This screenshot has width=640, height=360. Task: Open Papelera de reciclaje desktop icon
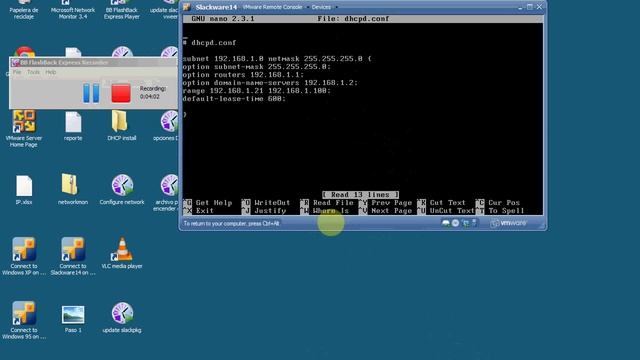click(x=24, y=10)
